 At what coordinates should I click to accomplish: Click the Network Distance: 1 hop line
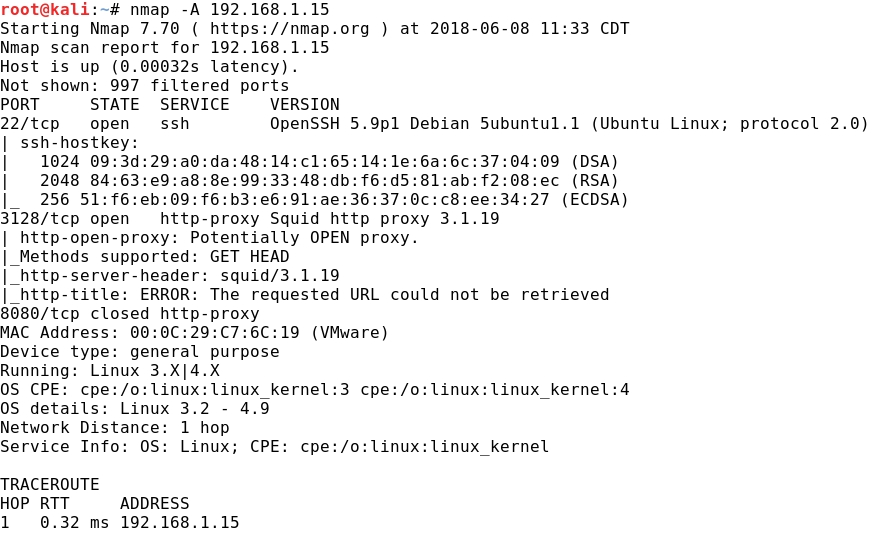pos(115,428)
